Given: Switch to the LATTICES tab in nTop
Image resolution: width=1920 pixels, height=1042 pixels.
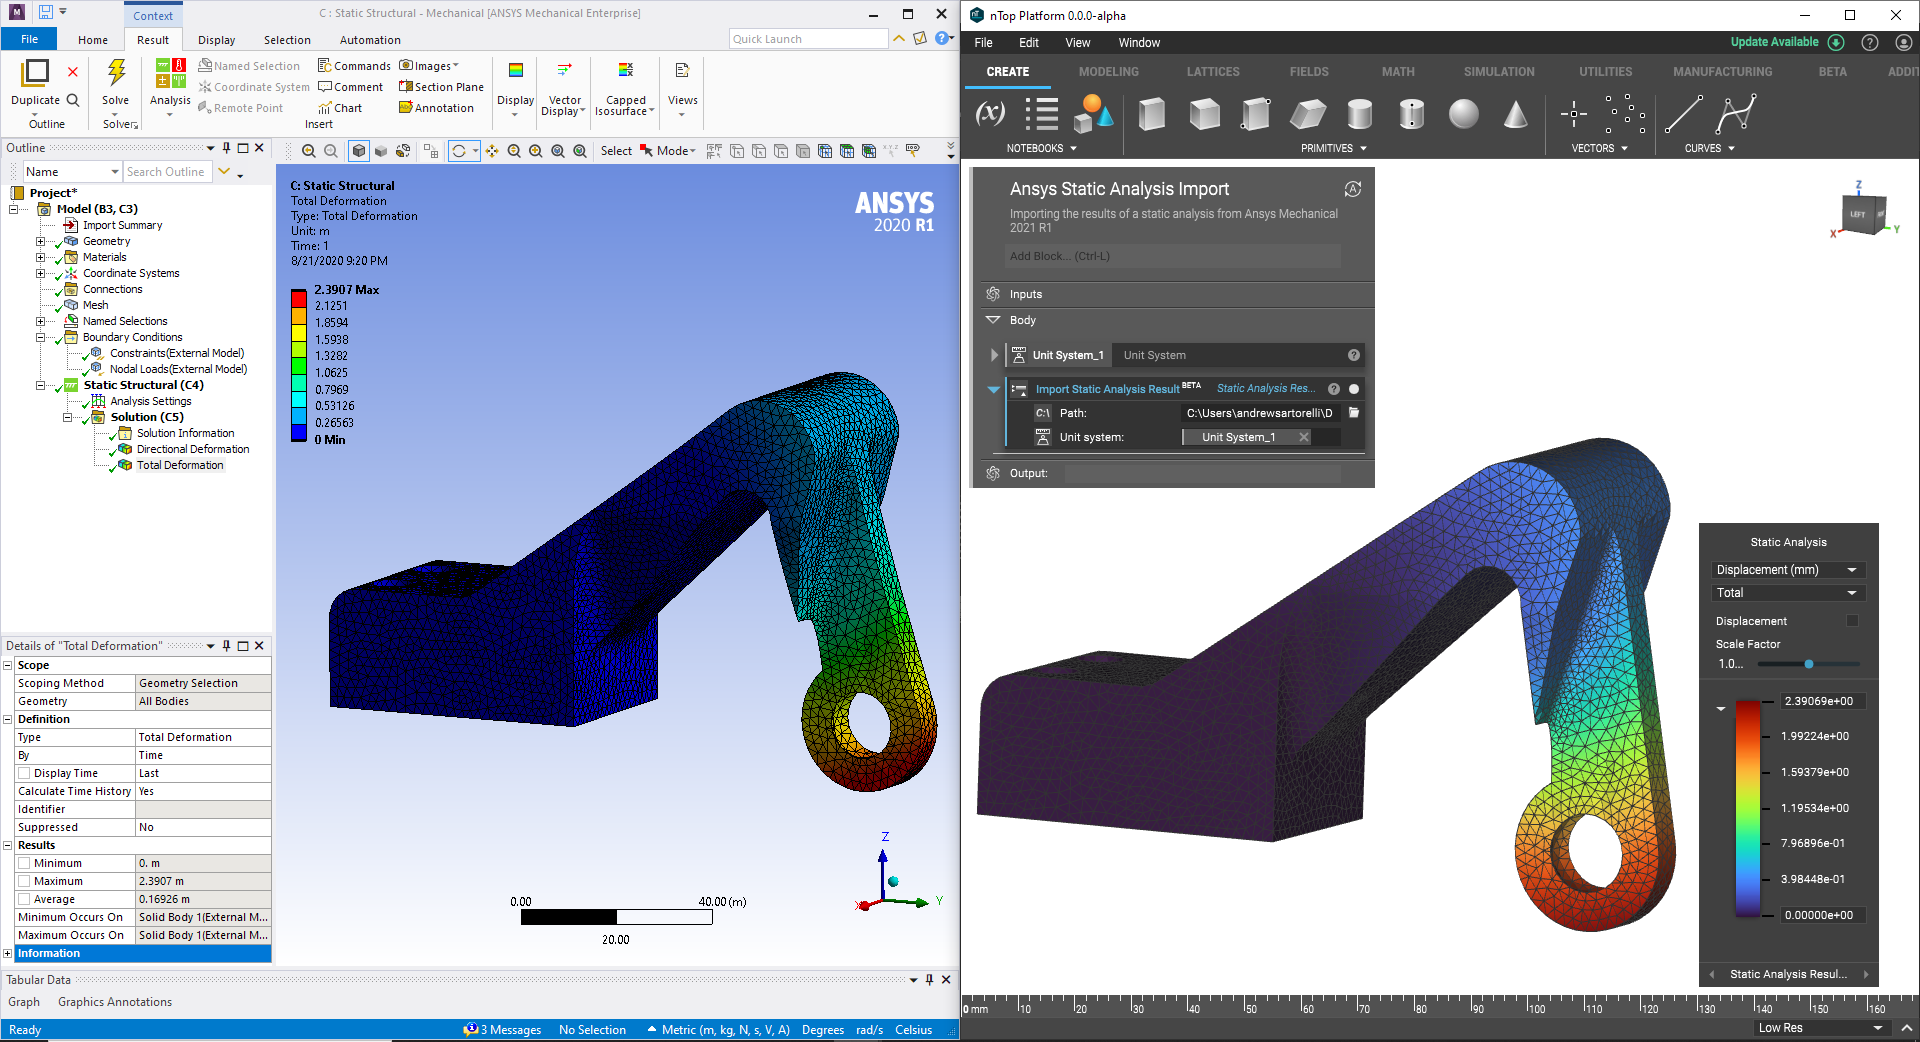Looking at the screenshot, I should coord(1213,72).
